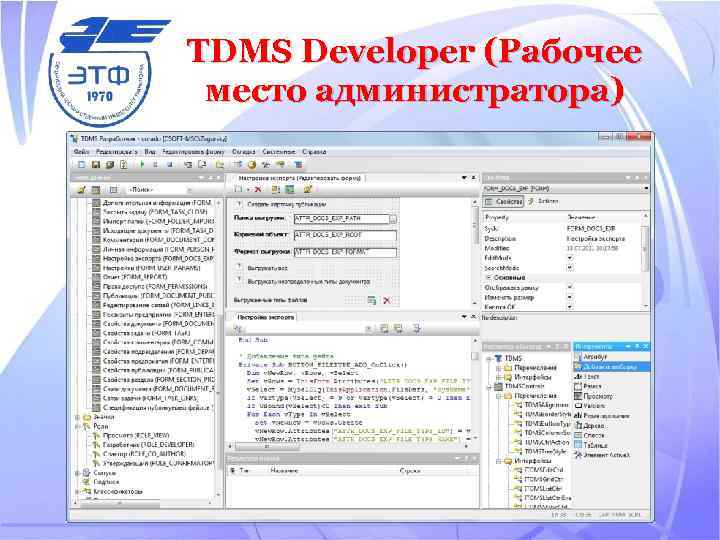Click the red X icon beside Выгружаемые типы файлов
Image resolution: width=720 pixels, height=540 pixels.
(387, 300)
